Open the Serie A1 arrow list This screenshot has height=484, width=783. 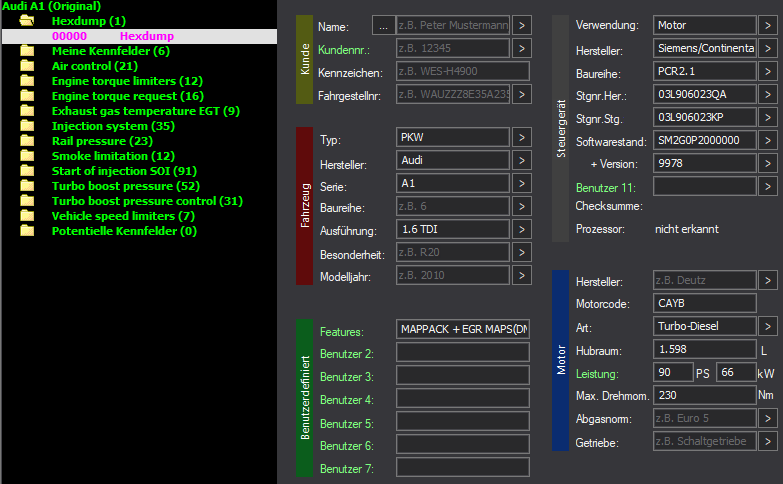[x=522, y=183]
